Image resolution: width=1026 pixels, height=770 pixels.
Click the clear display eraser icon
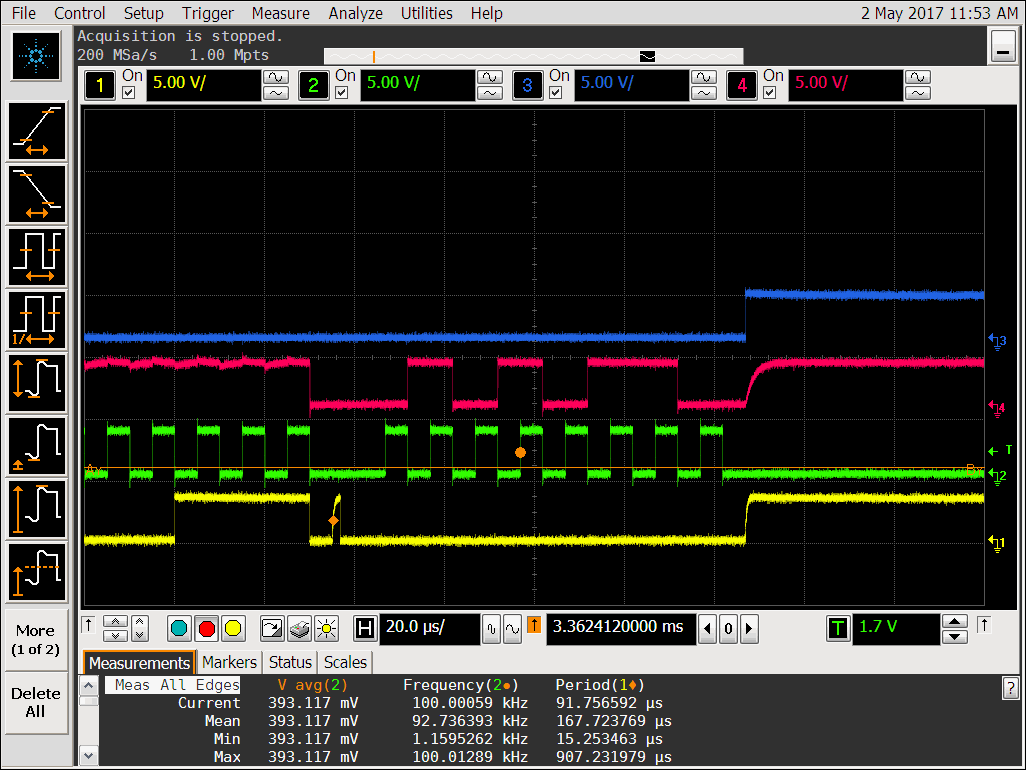pos(299,629)
